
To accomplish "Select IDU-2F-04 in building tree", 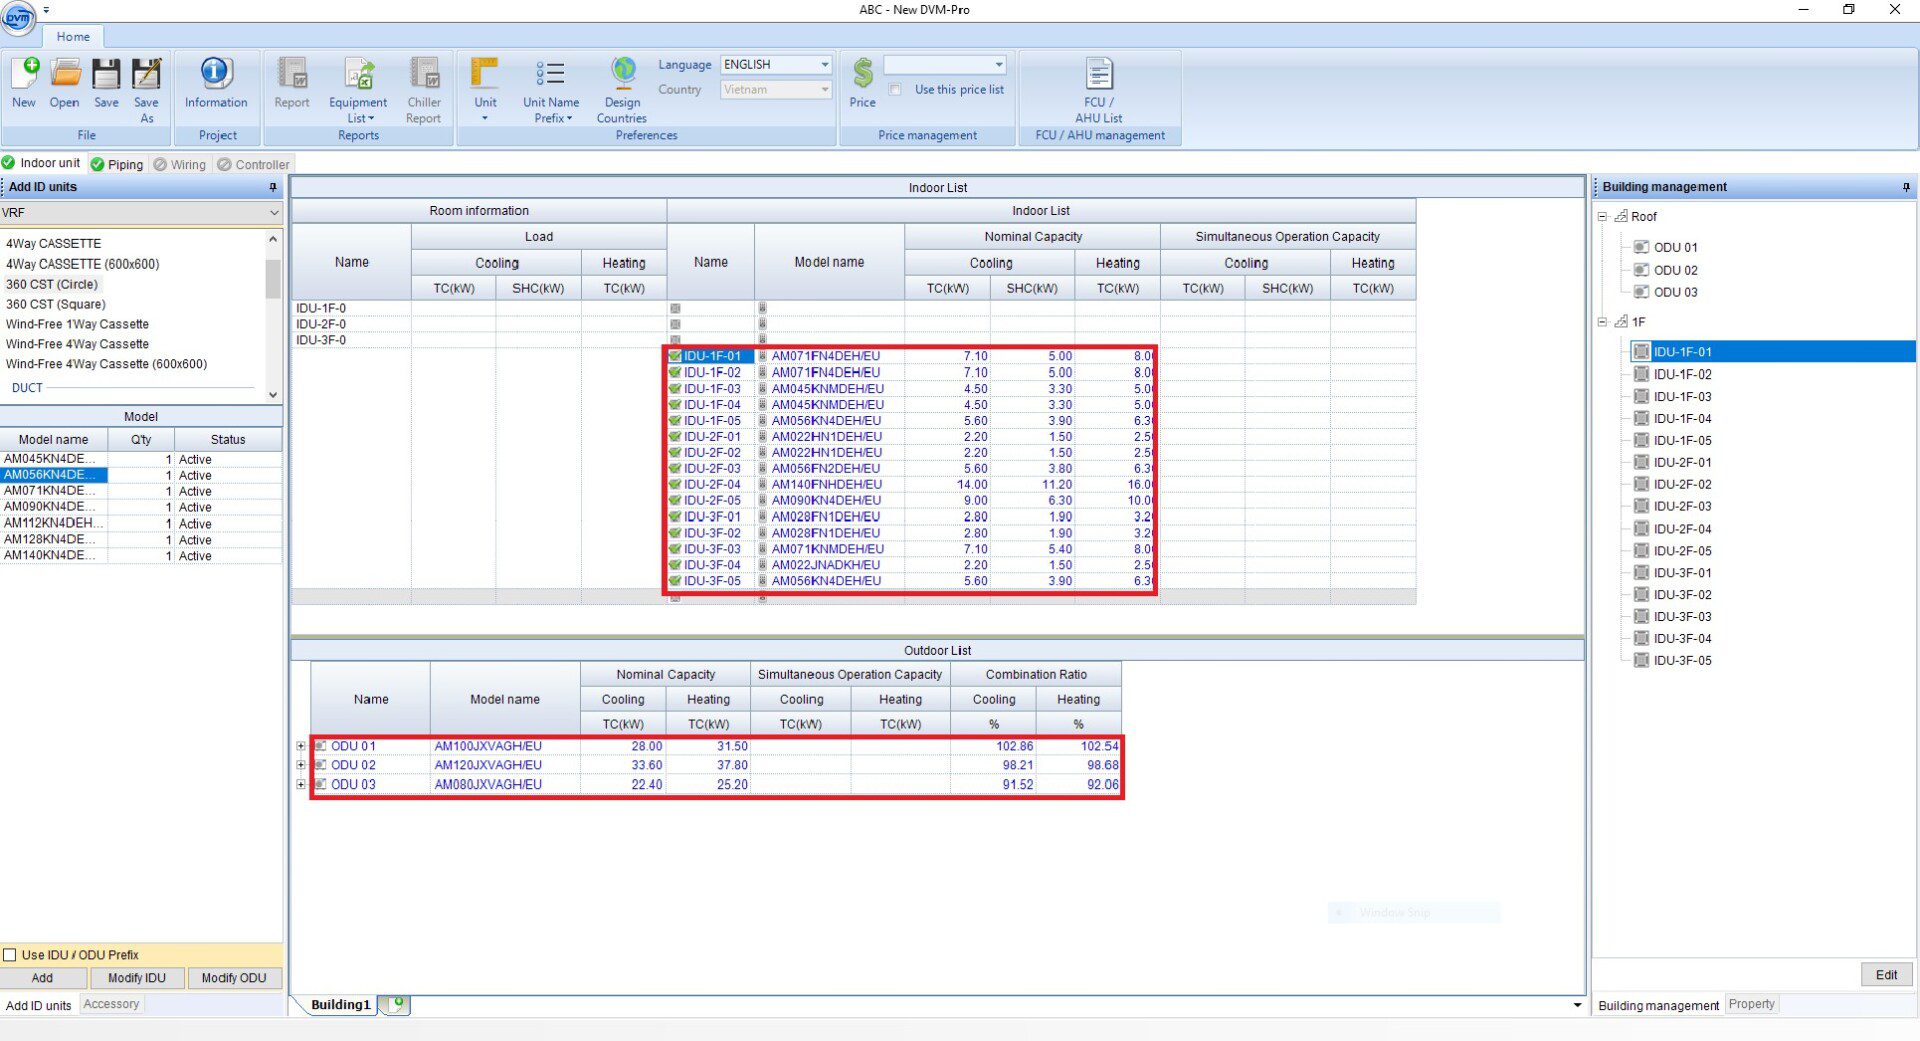I will point(1682,529).
